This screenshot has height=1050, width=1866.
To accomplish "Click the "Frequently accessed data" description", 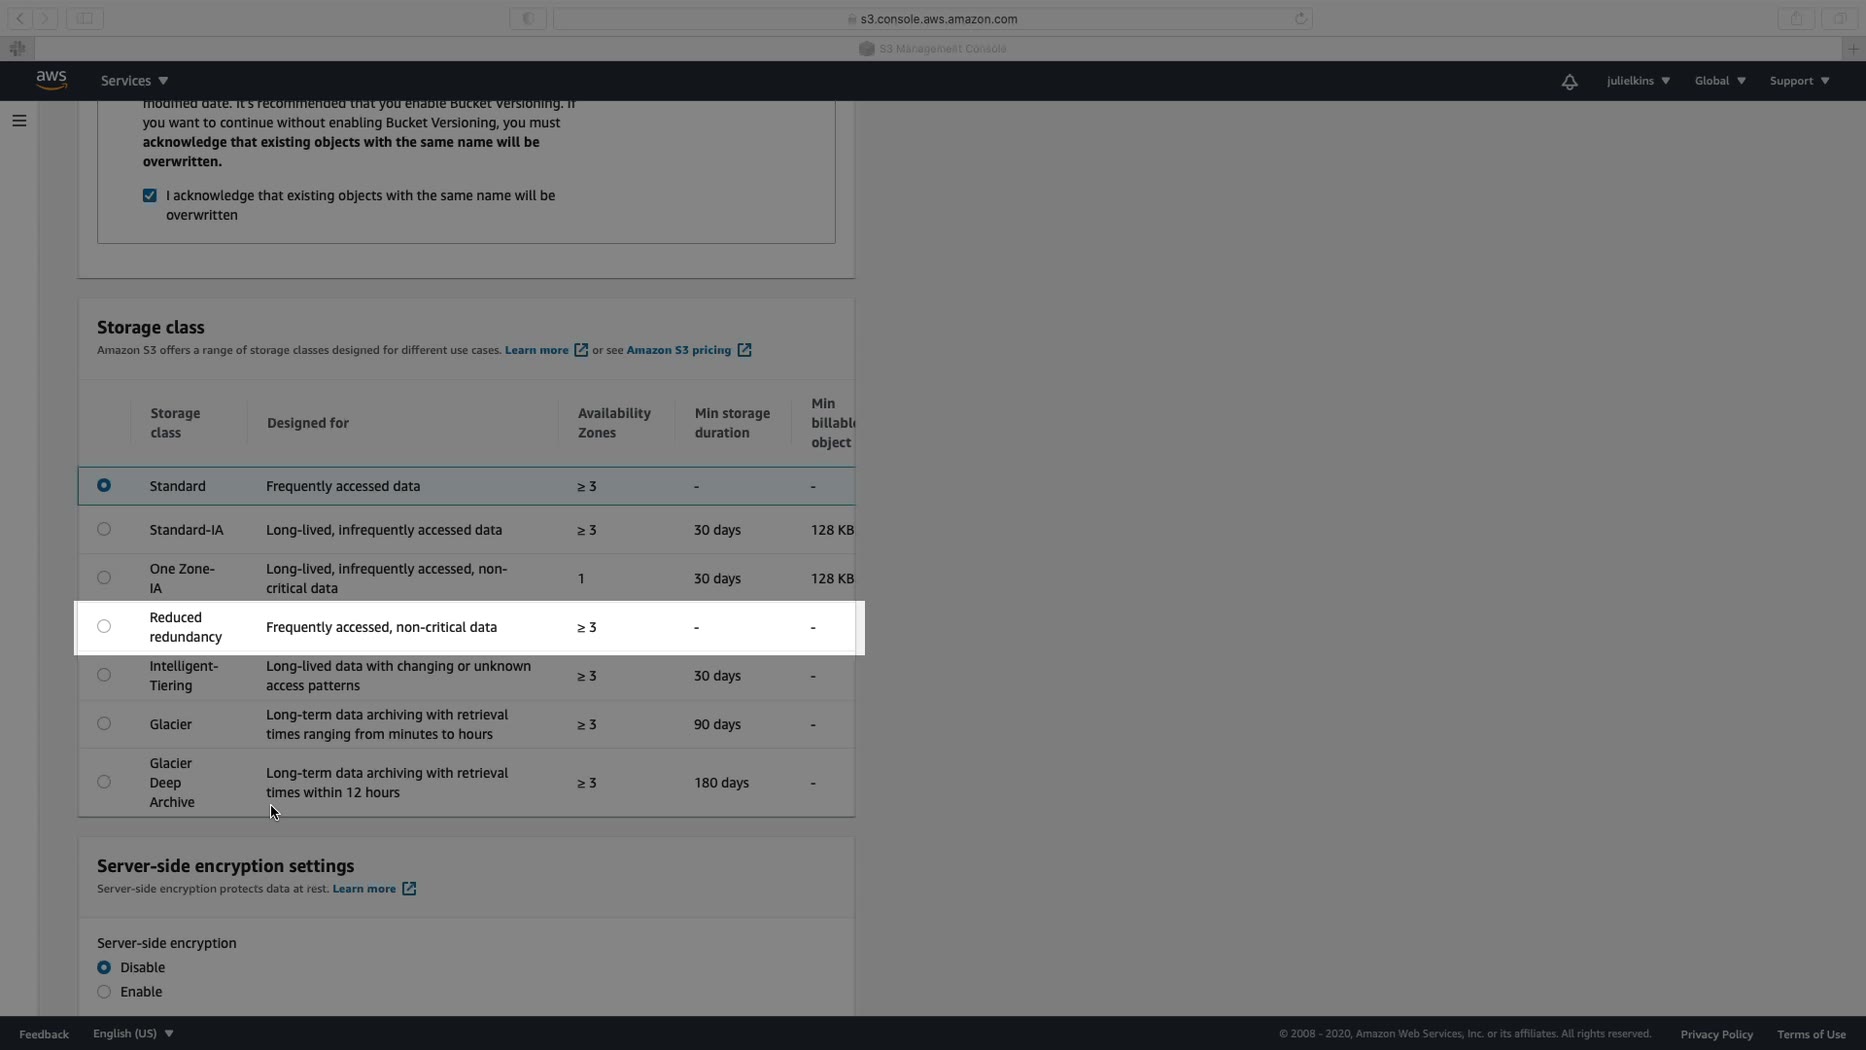I will [343, 486].
